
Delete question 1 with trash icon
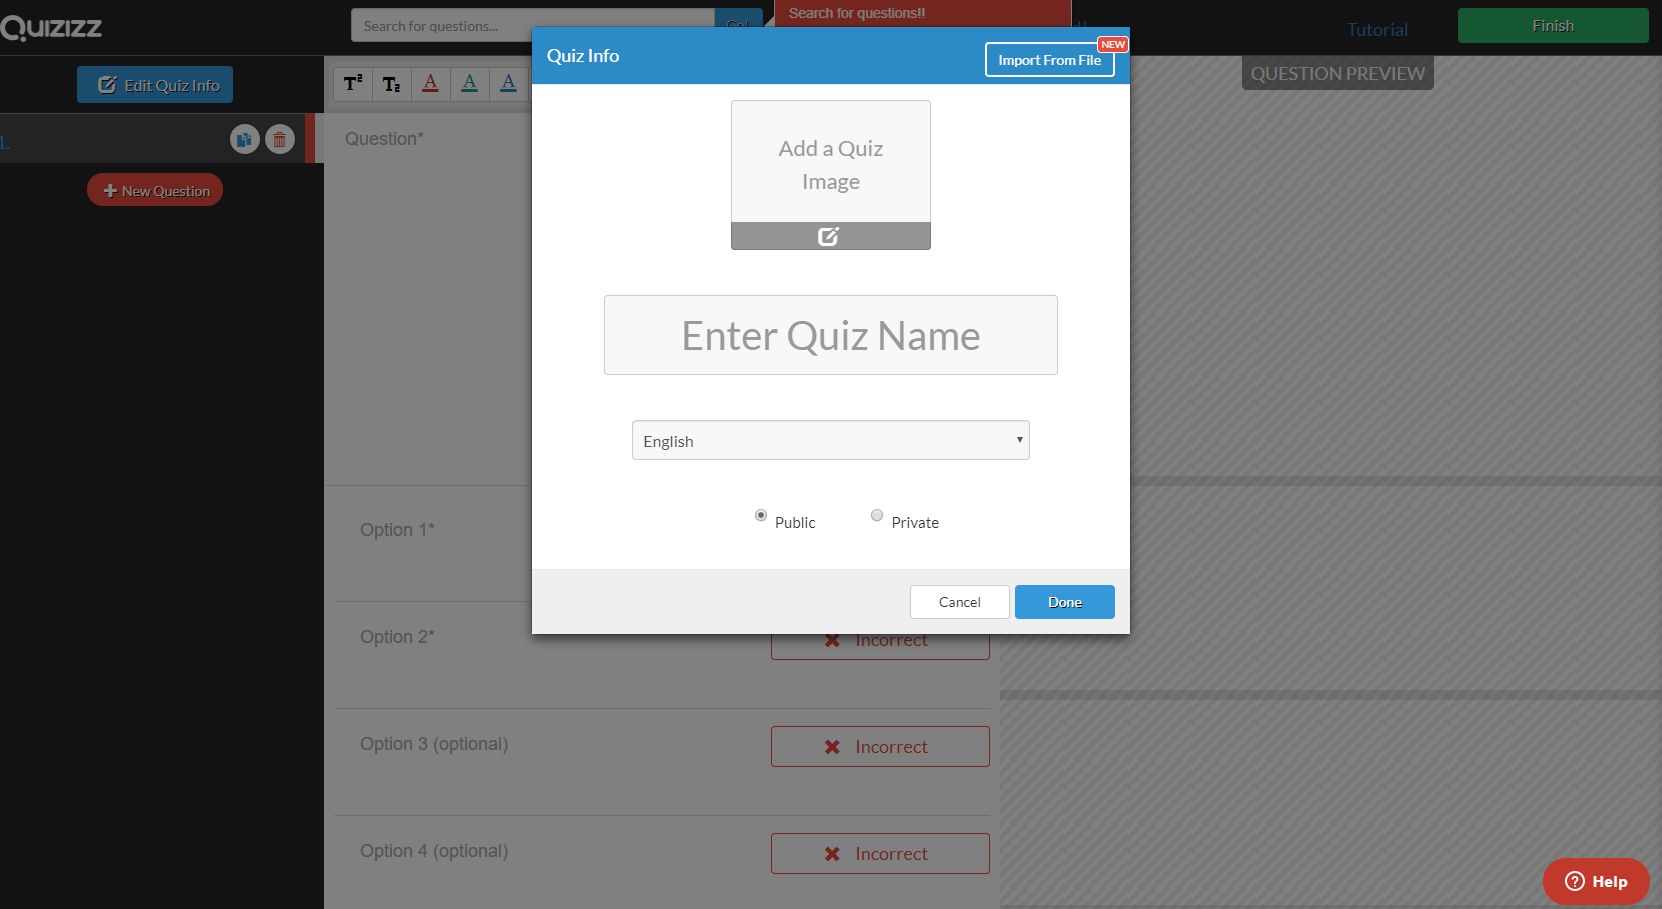(280, 140)
